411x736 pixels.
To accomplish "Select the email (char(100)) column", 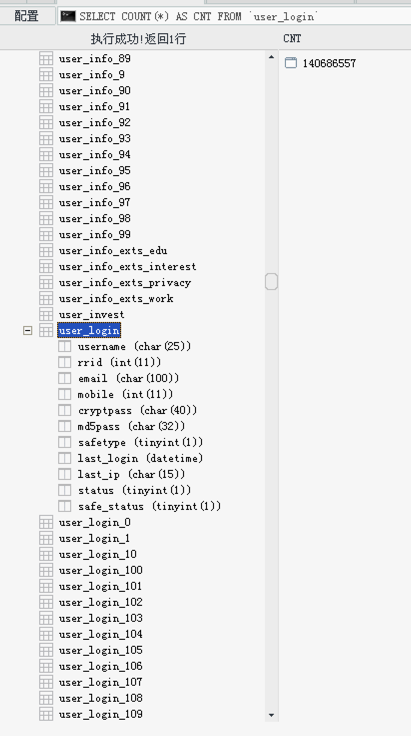I will (129, 378).
